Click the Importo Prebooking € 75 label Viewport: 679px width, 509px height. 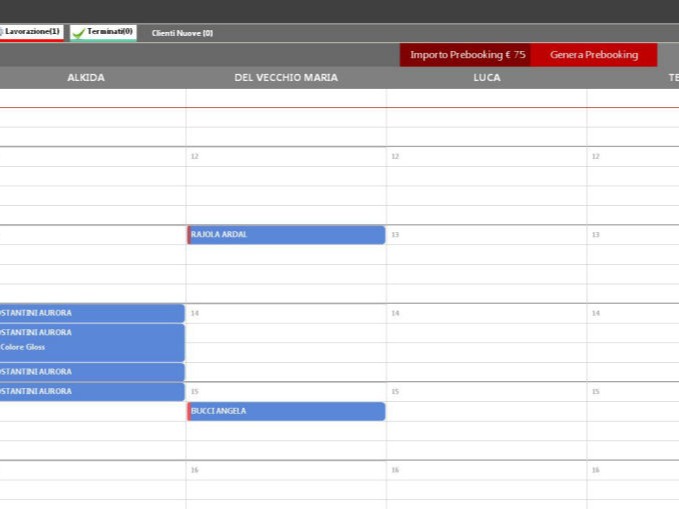(466, 55)
